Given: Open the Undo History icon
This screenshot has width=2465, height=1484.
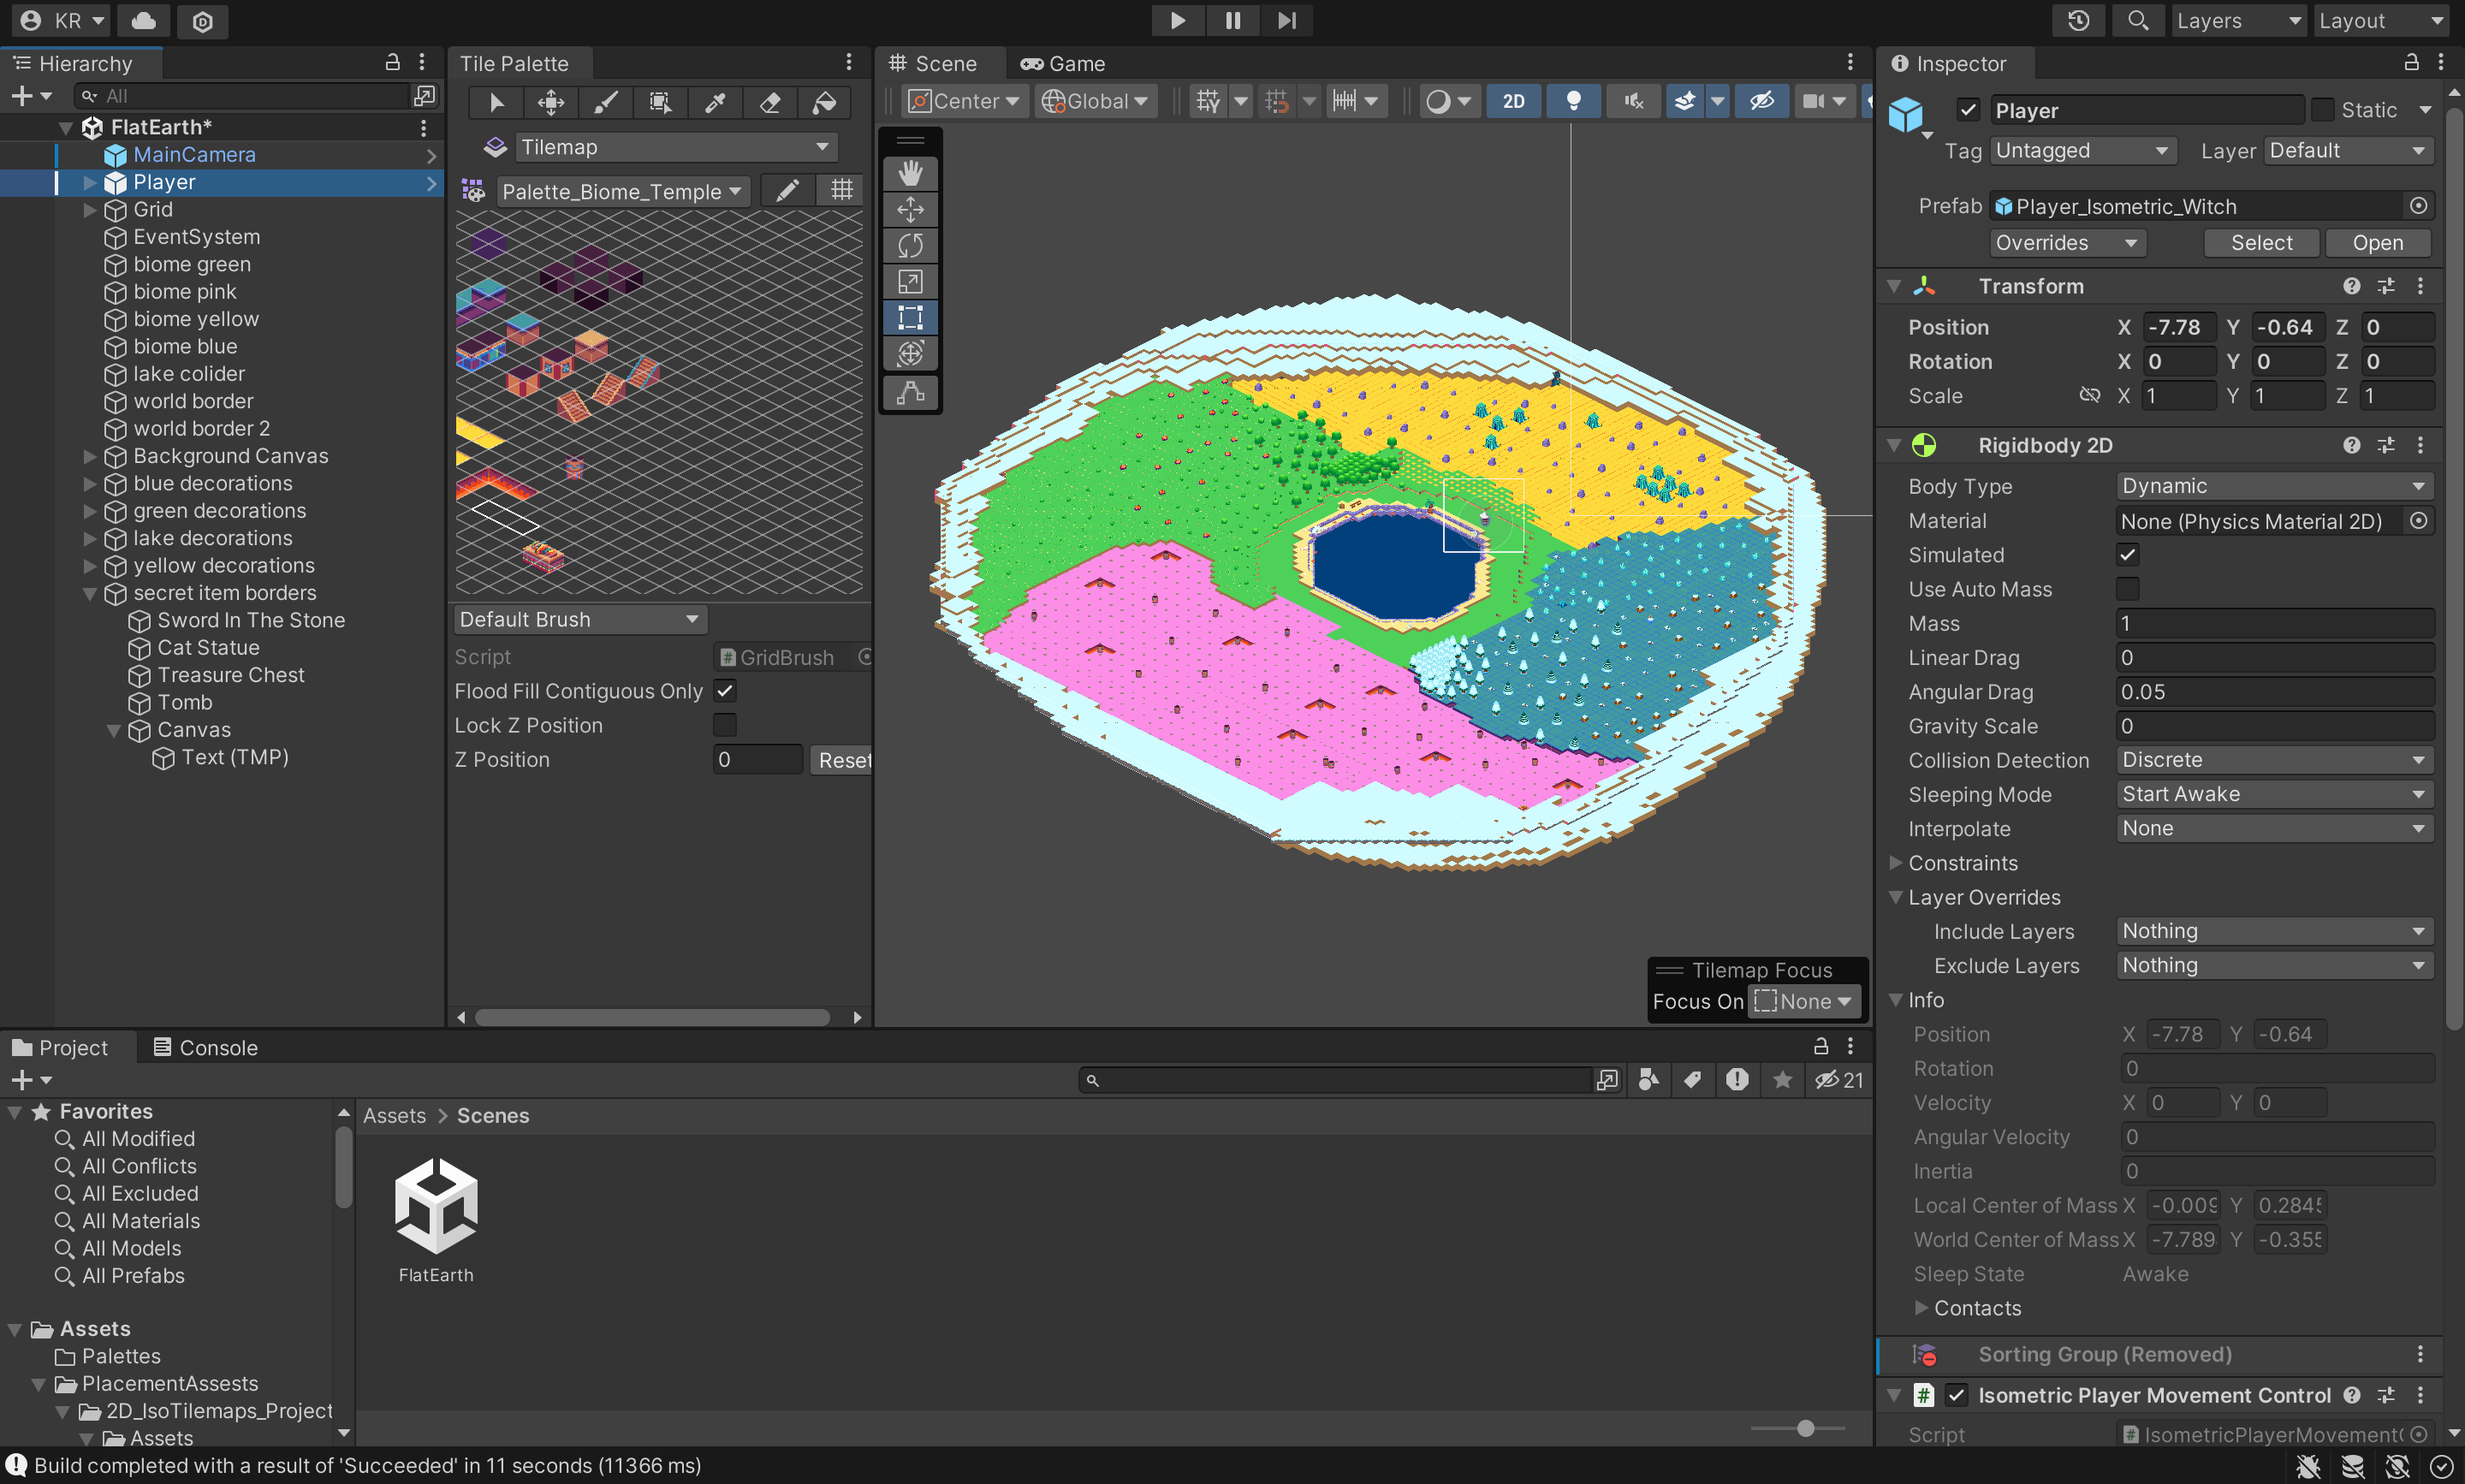Looking at the screenshot, I should (2078, 21).
